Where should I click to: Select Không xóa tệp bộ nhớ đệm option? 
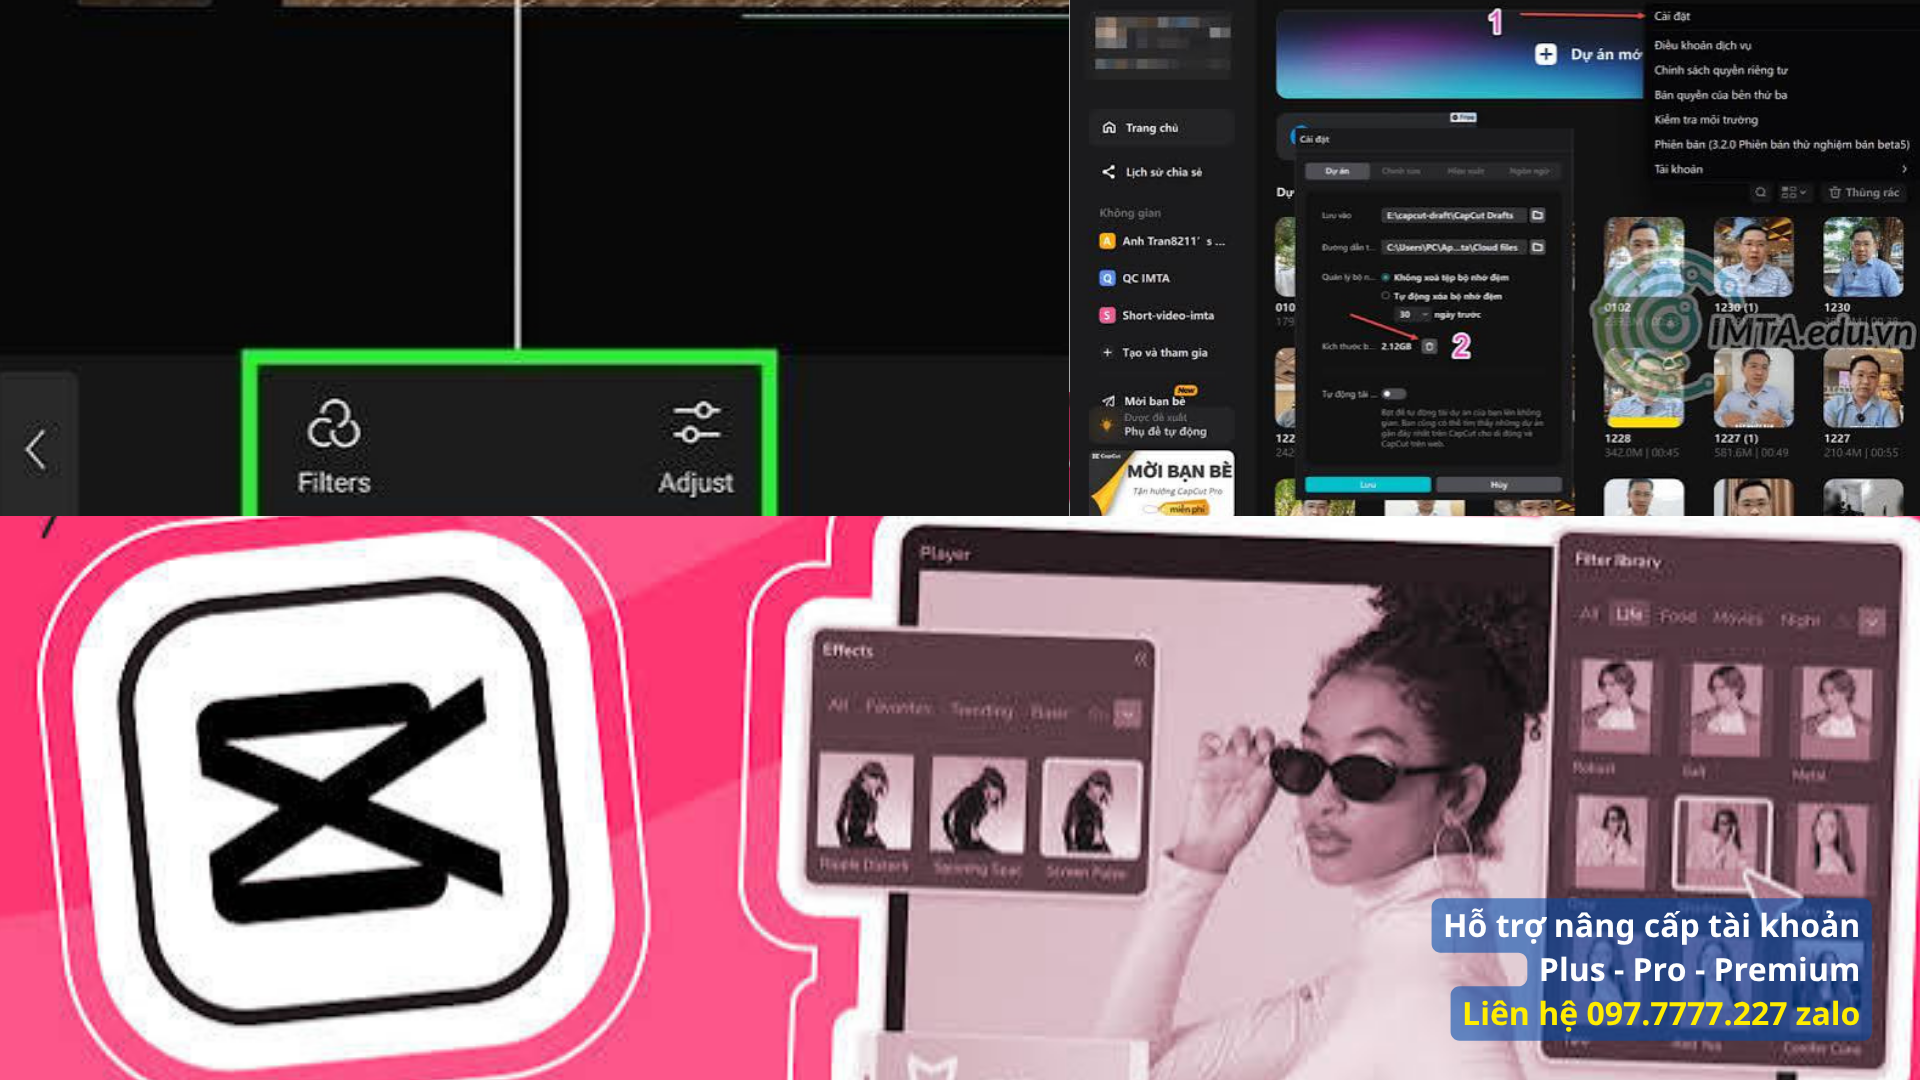coord(1446,277)
